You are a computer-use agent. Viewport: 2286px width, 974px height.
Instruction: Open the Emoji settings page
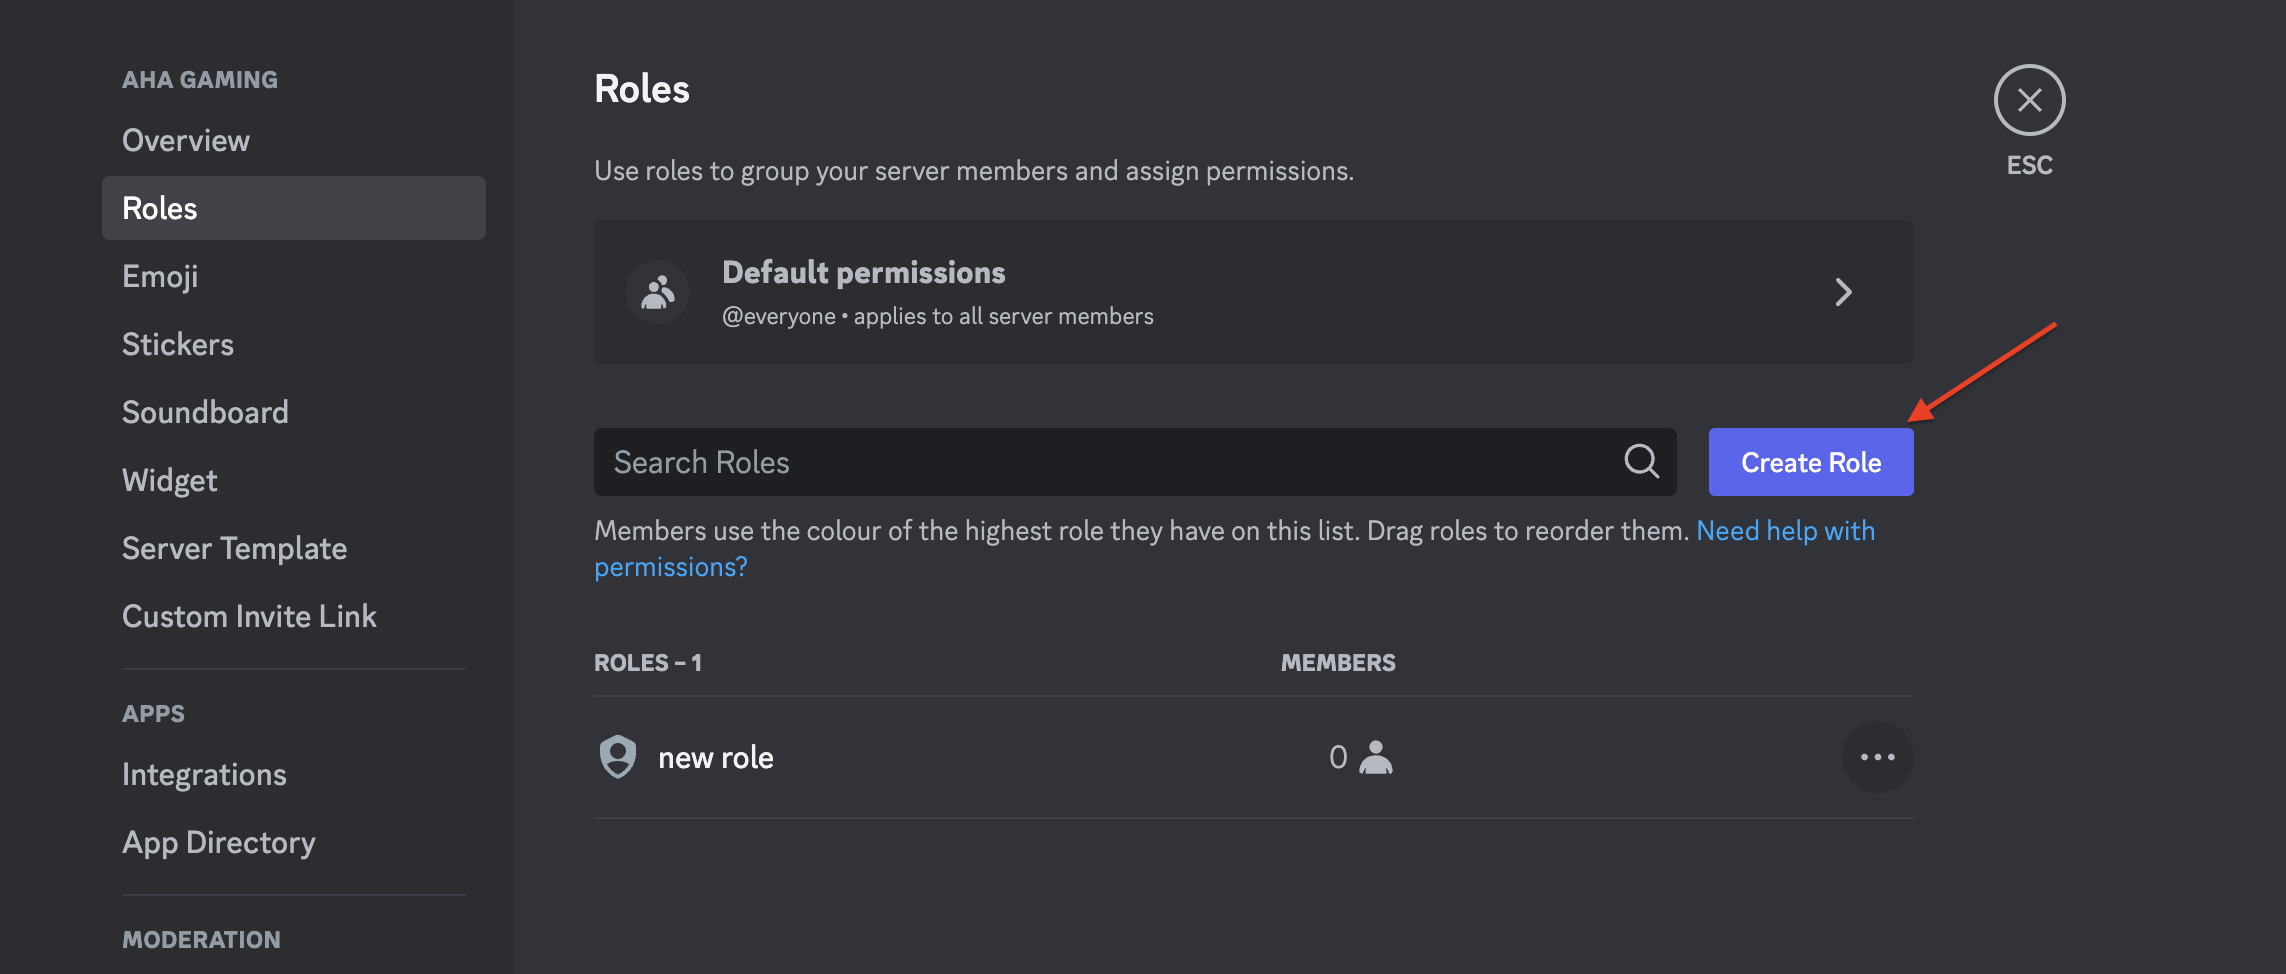[160, 275]
